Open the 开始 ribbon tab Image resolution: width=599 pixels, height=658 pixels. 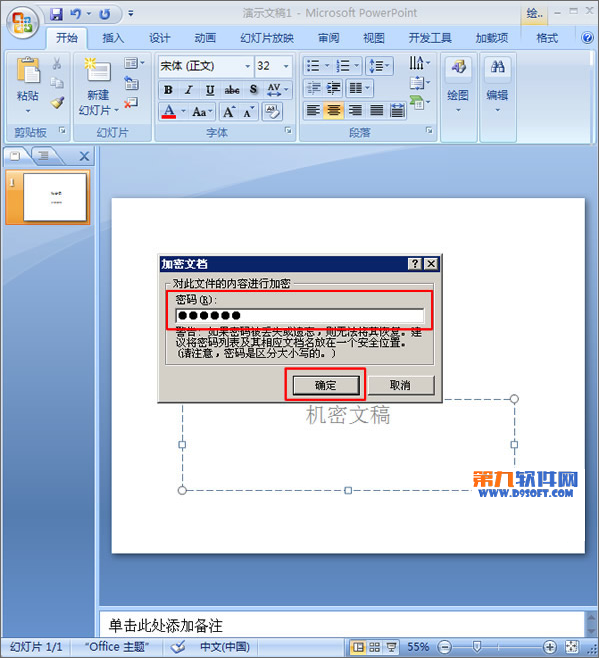(x=66, y=38)
